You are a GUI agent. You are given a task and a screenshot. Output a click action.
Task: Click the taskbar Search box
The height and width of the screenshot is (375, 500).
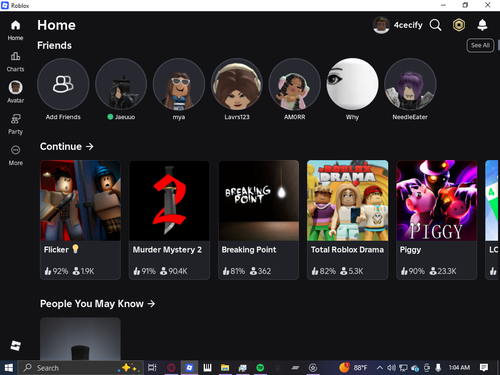click(80, 368)
